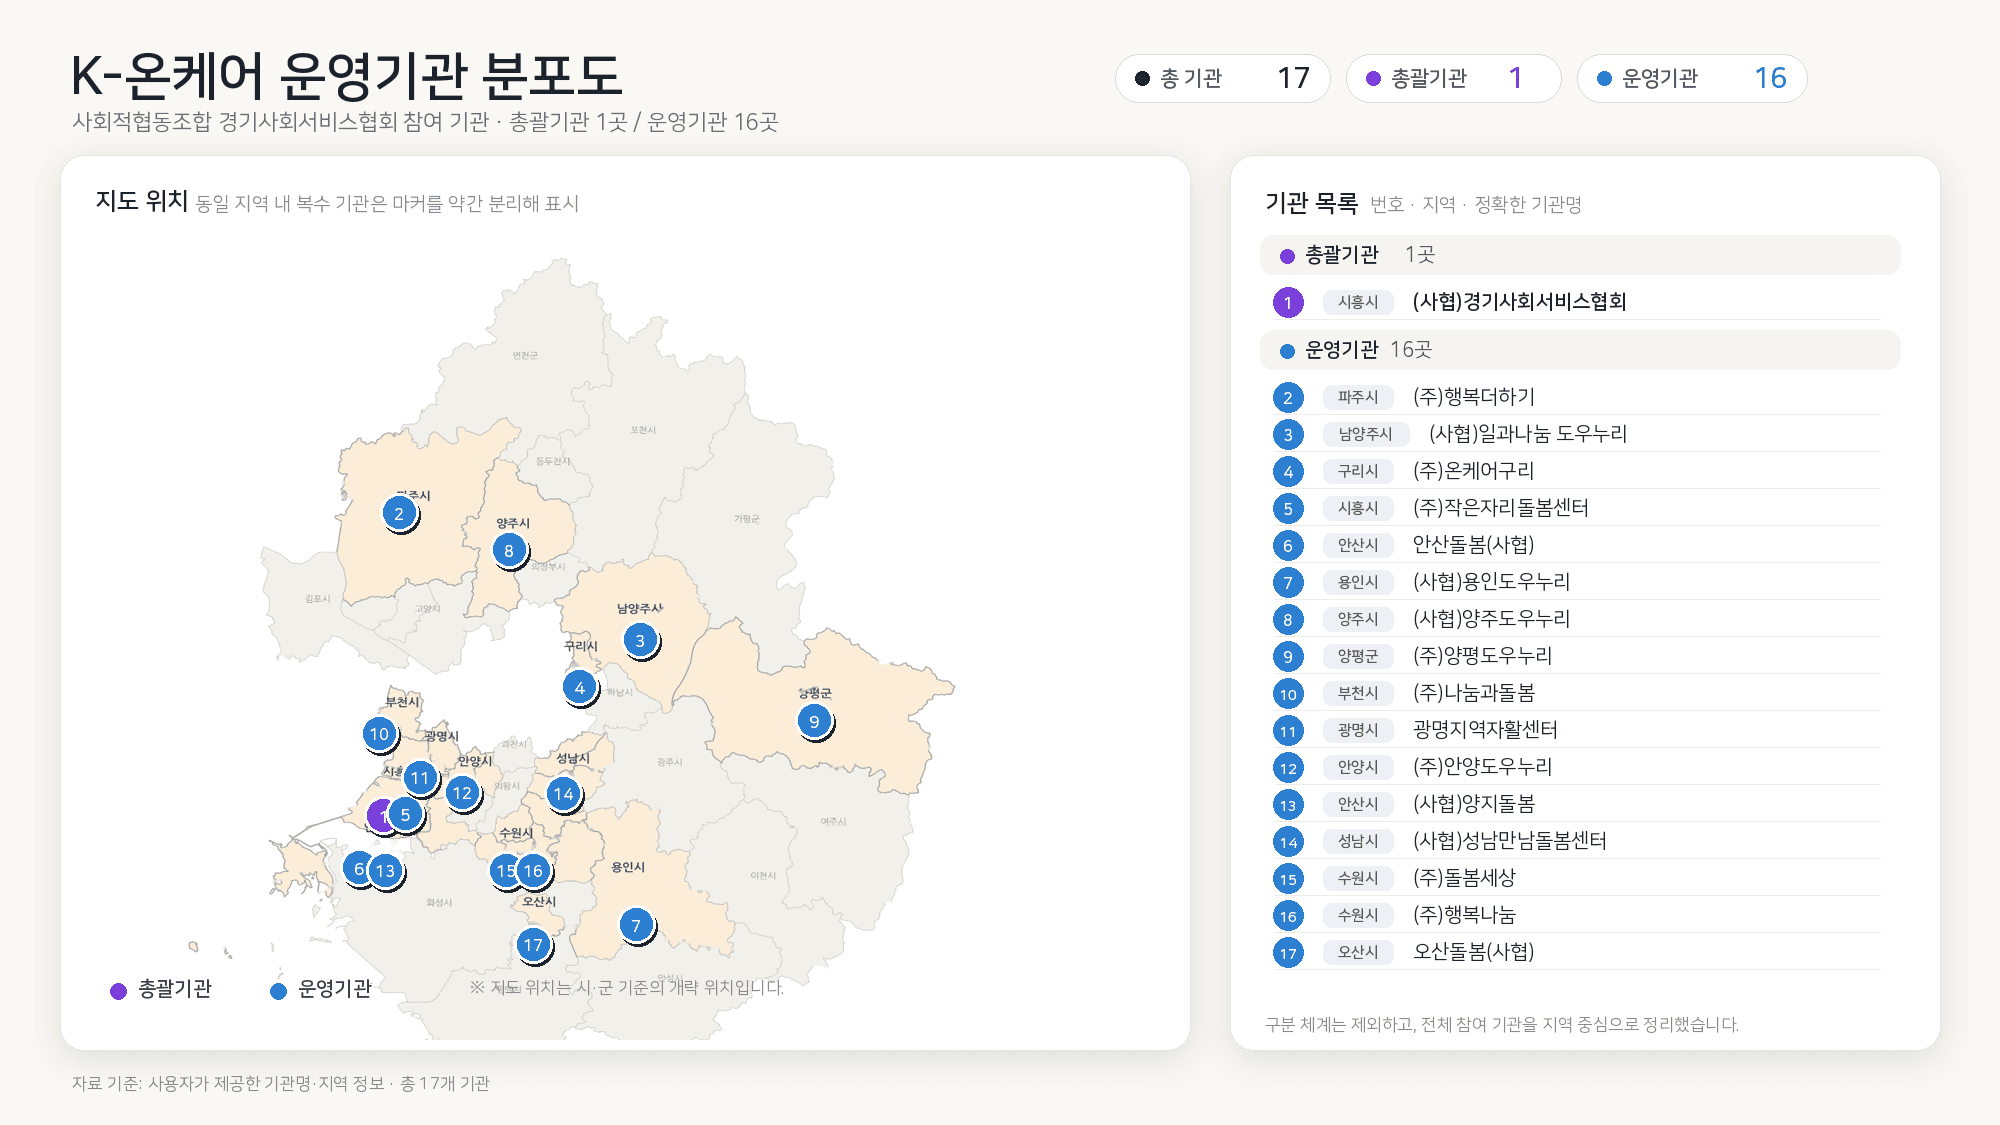Select list row (사협)일과나눔 도우누리
This screenshot has width=2000, height=1125.
[x=1576, y=434]
